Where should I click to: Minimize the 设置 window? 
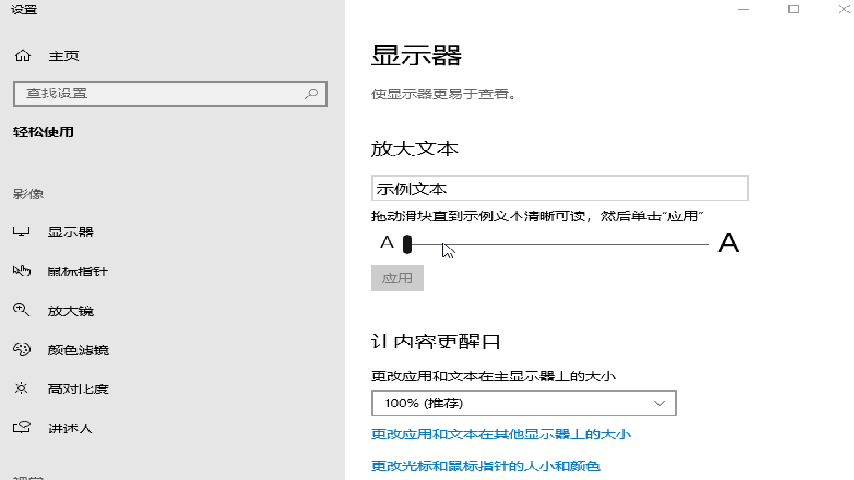pos(743,9)
